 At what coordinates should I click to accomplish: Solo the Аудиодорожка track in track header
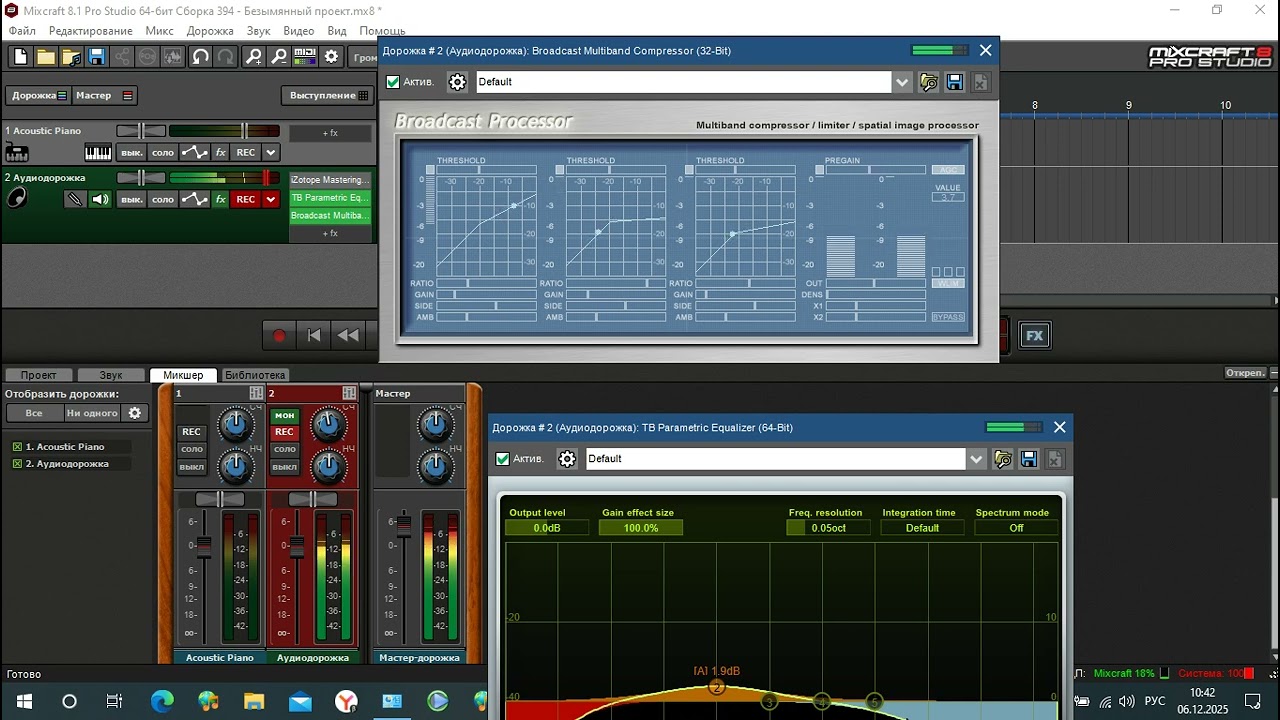click(x=163, y=200)
